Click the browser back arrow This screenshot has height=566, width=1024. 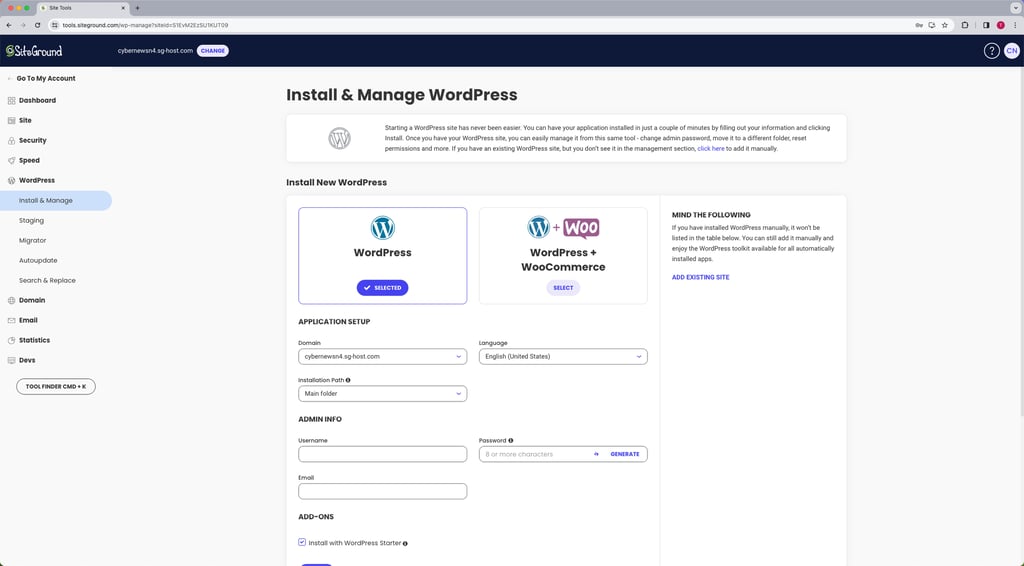coord(8,25)
